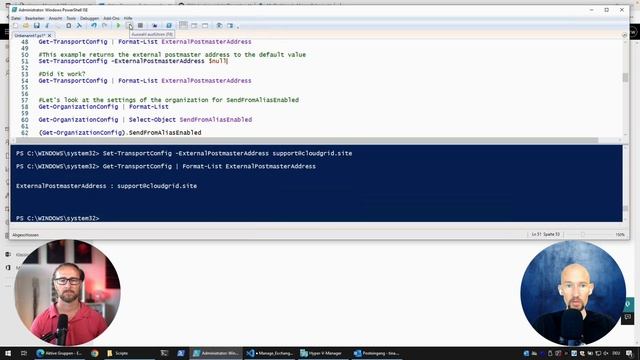Click the '#Did it work?' comment line
This screenshot has width=640, height=360.
click(x=62, y=74)
